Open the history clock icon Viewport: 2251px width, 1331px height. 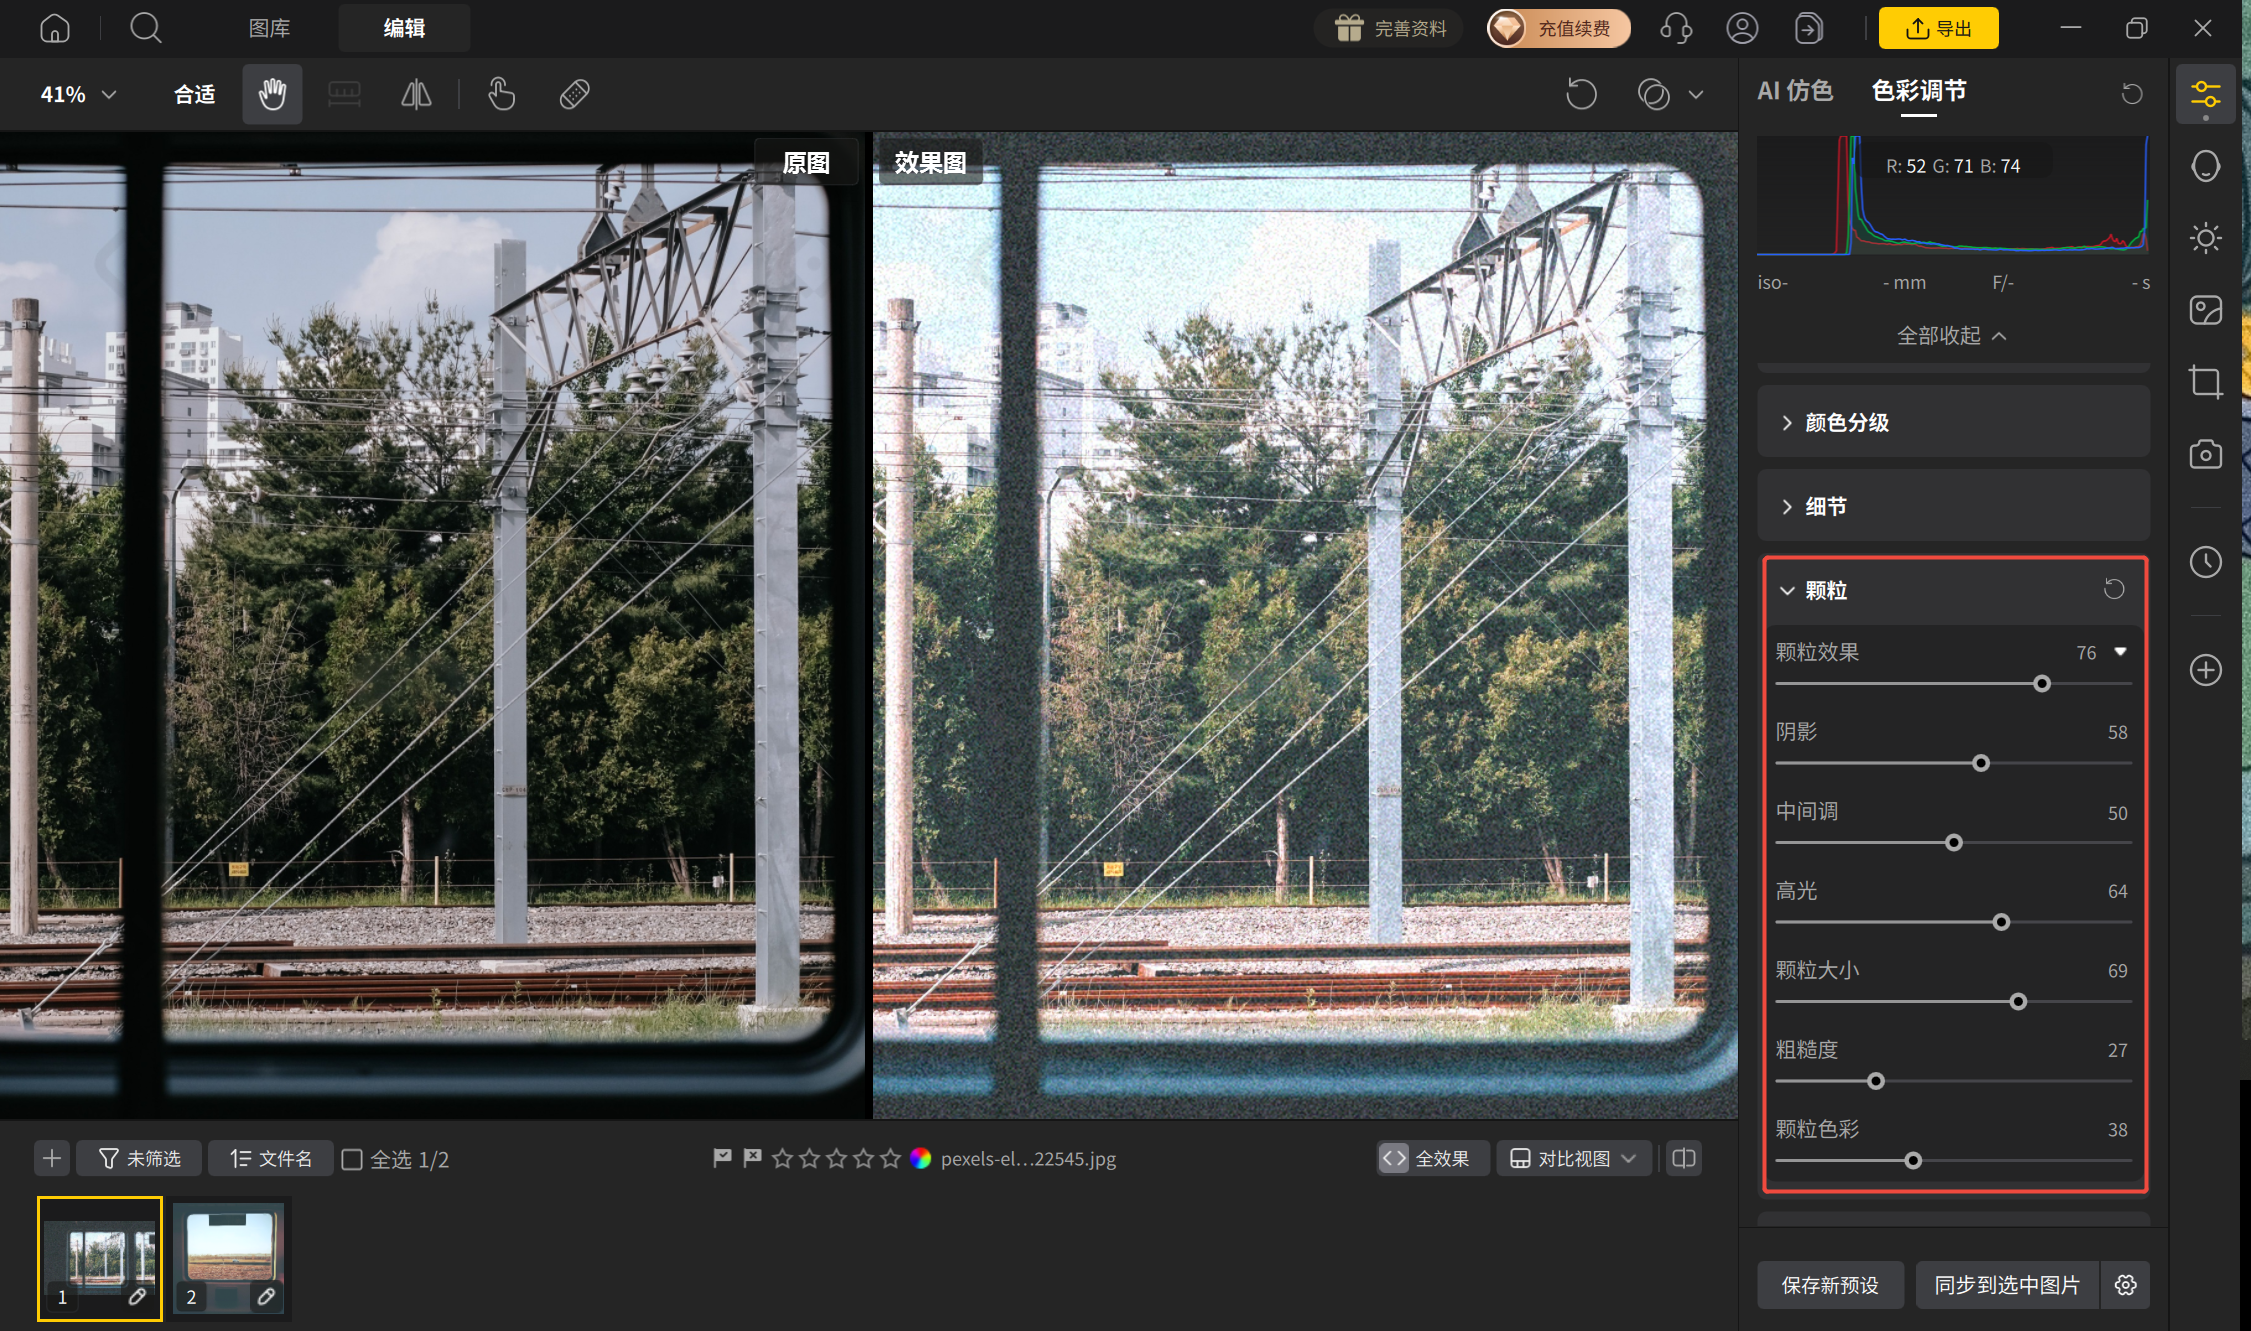pyautogui.click(x=2205, y=562)
